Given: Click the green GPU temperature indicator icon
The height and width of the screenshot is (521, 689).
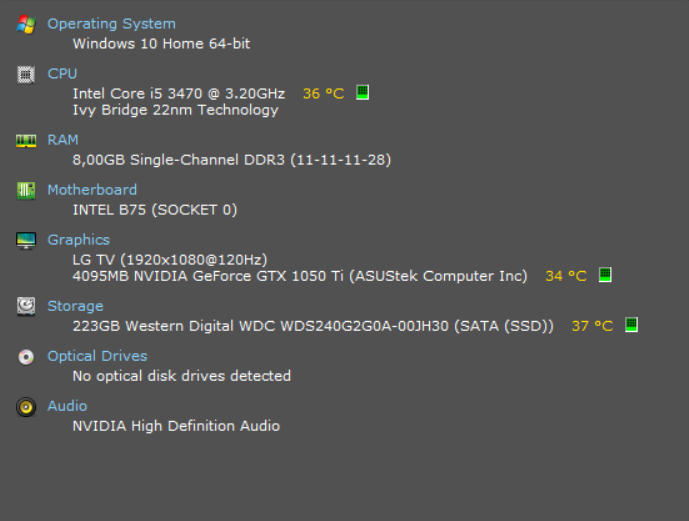Looking at the screenshot, I should [x=605, y=275].
